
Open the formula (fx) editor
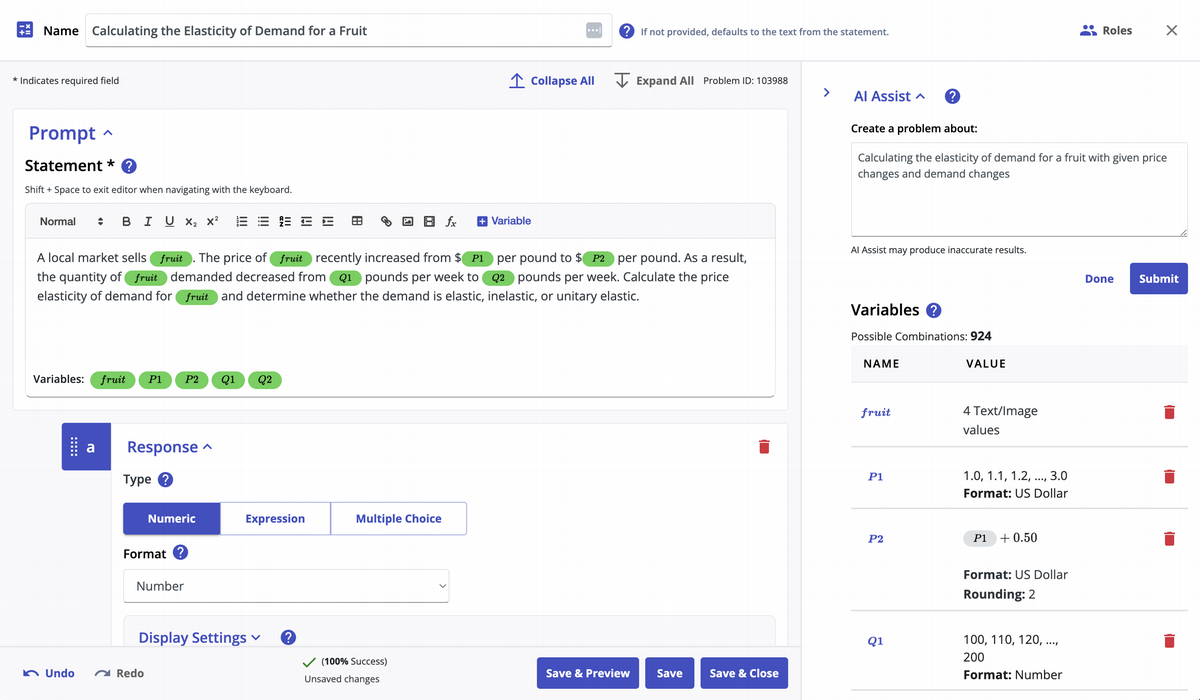(451, 221)
